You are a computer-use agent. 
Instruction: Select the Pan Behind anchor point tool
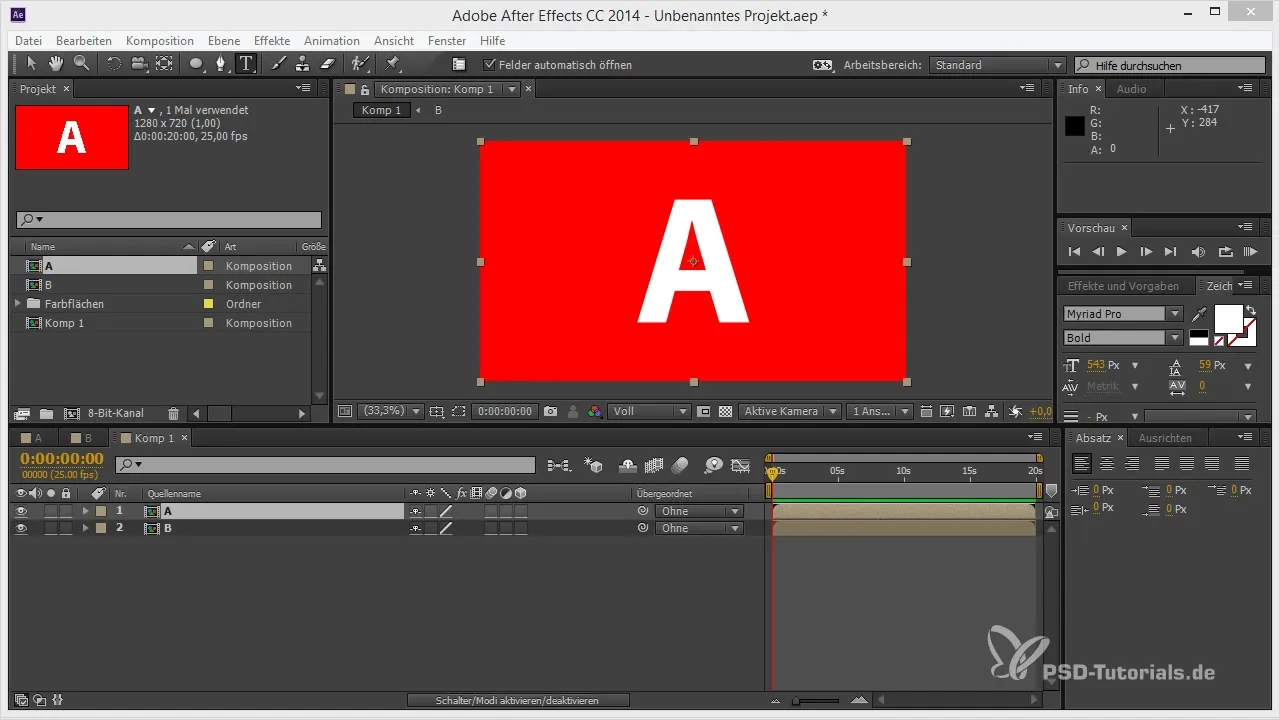(x=165, y=64)
